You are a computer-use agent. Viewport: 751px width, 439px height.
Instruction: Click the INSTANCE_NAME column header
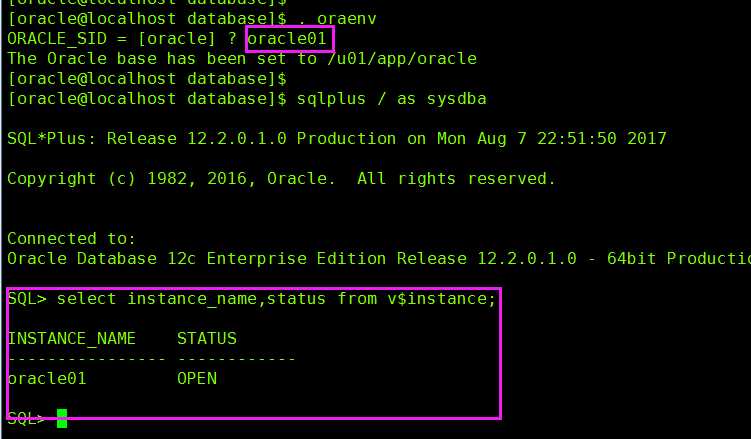tap(72, 338)
